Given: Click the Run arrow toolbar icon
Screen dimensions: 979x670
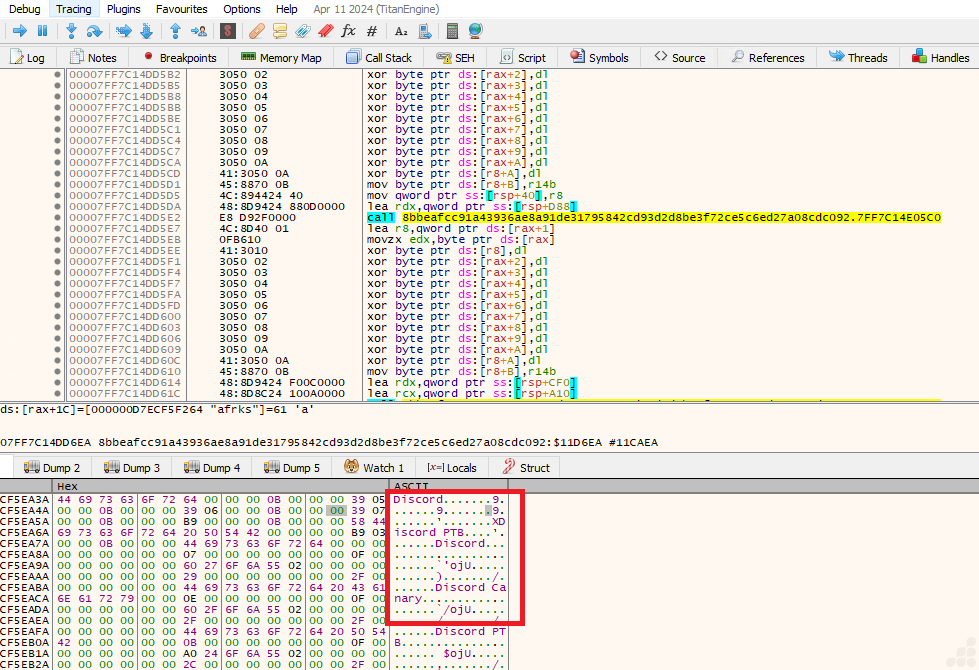Looking at the screenshot, I should tap(19, 31).
